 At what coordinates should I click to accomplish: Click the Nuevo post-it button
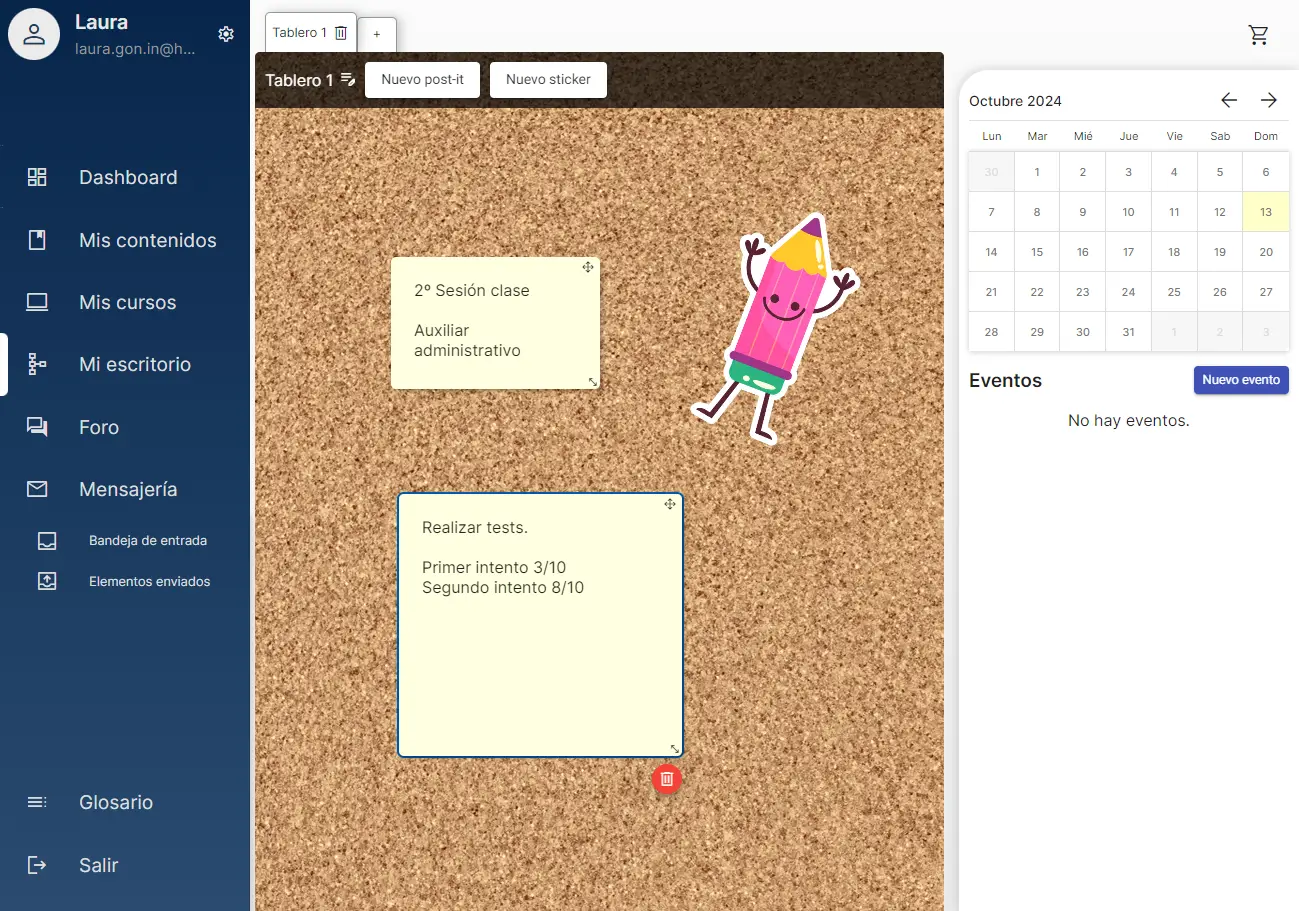coord(422,80)
